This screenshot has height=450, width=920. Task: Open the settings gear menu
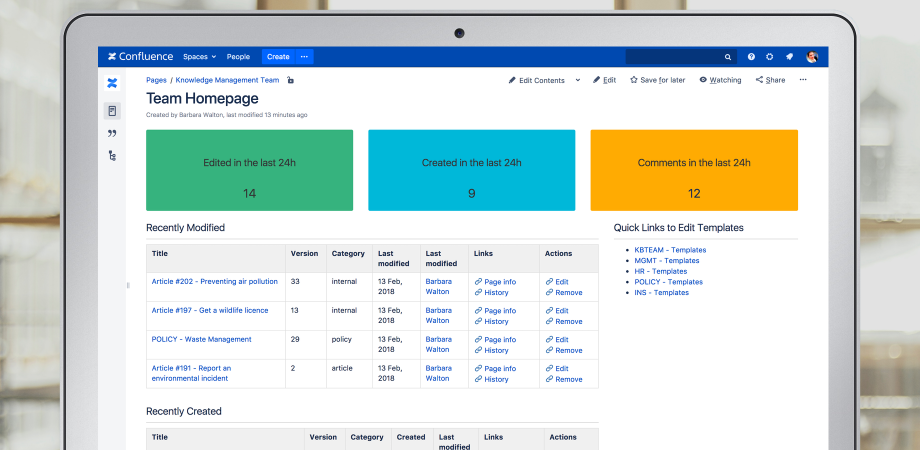[x=770, y=57]
